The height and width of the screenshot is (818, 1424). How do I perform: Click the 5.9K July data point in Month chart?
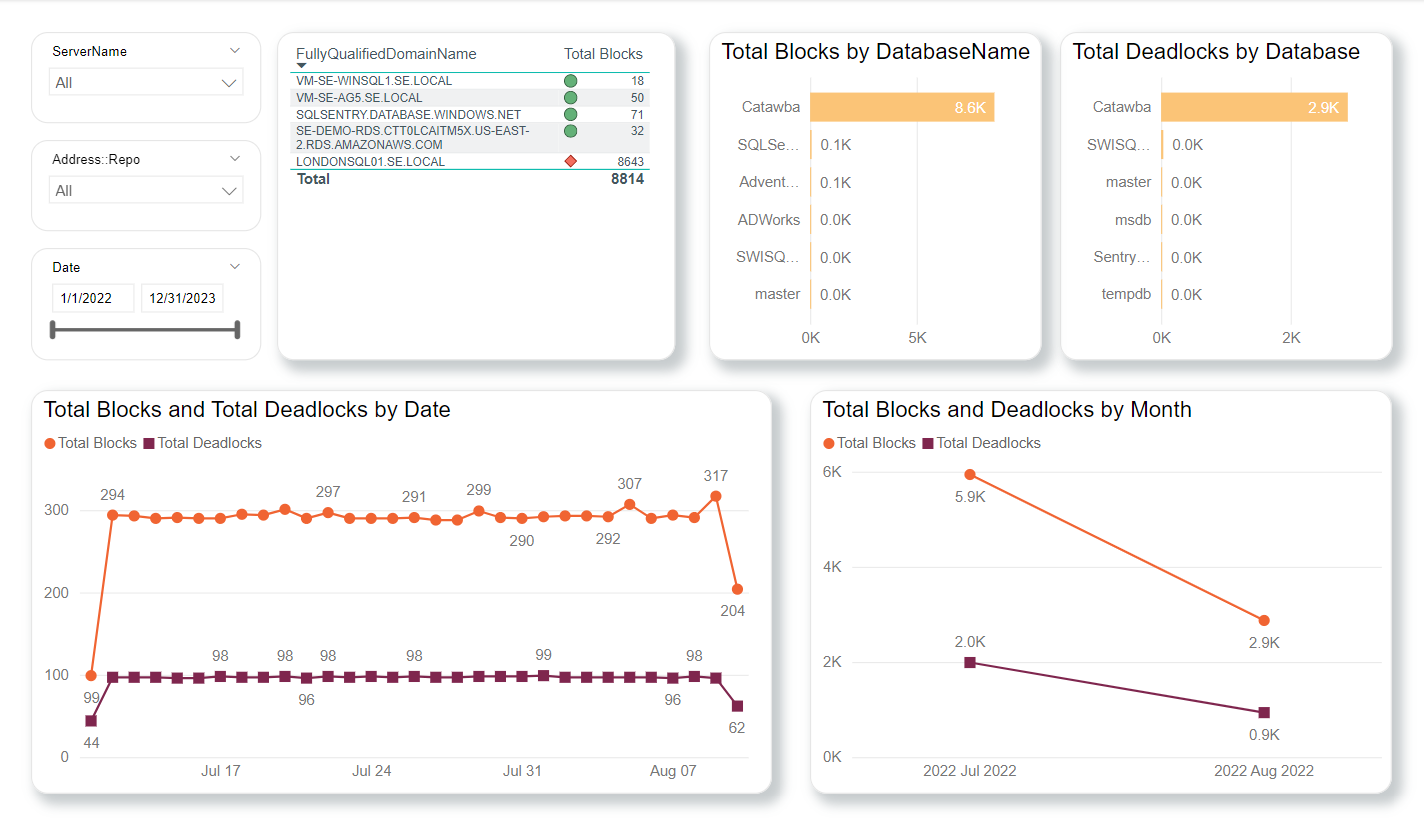pos(969,474)
